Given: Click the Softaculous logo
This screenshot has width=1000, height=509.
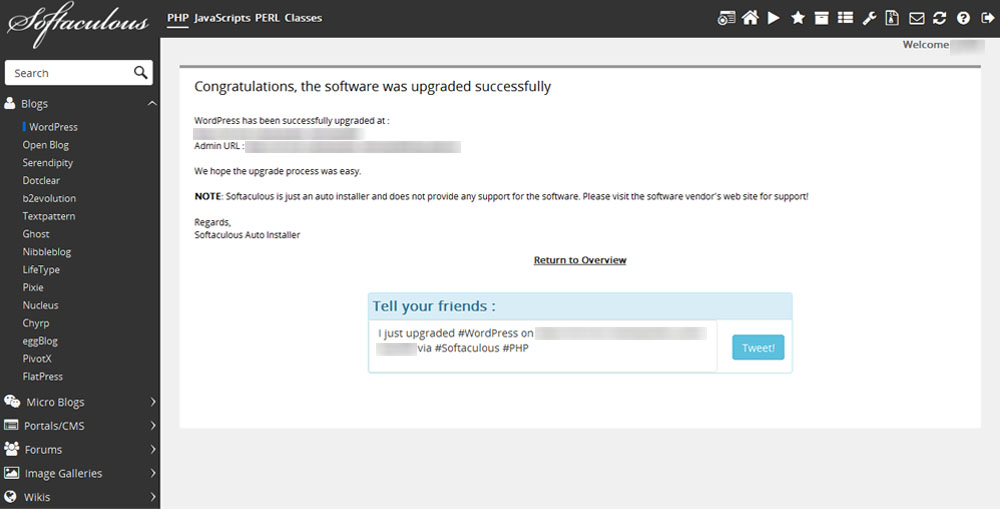Looking at the screenshot, I should 78,24.
